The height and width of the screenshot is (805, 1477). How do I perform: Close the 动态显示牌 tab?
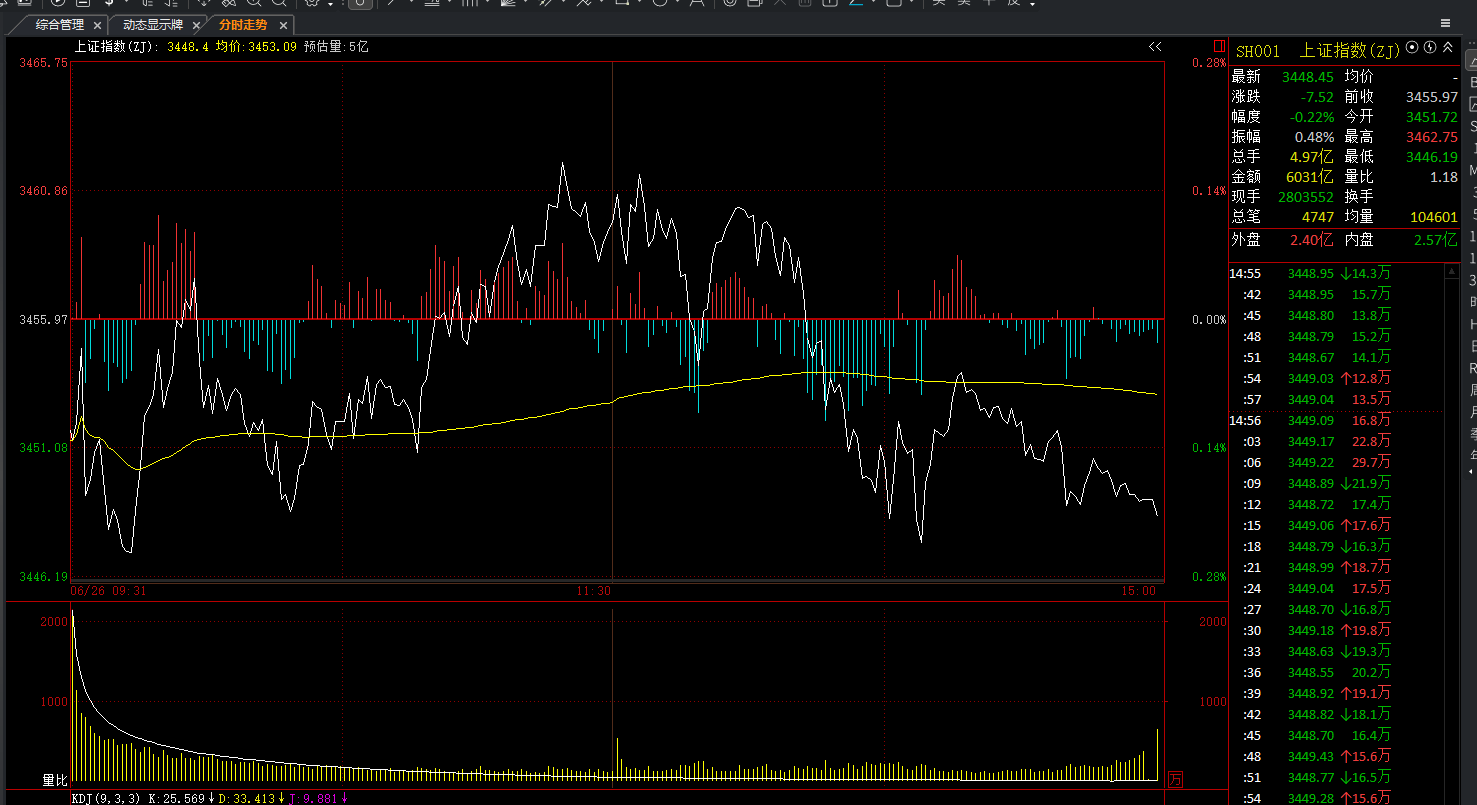click(x=195, y=25)
